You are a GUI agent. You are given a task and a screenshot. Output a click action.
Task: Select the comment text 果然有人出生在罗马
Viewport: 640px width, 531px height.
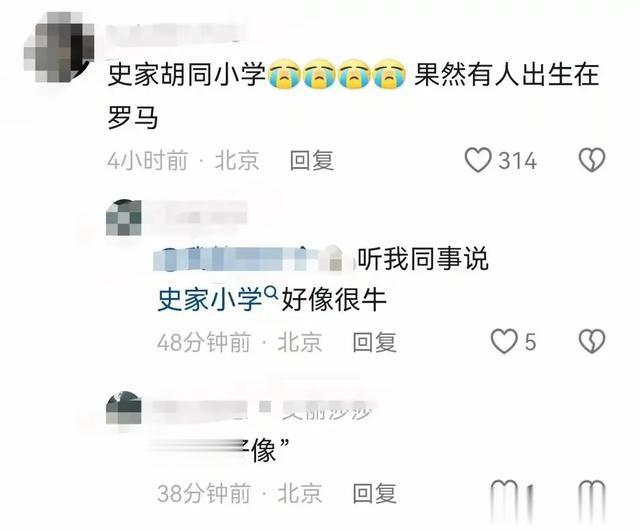353,96
